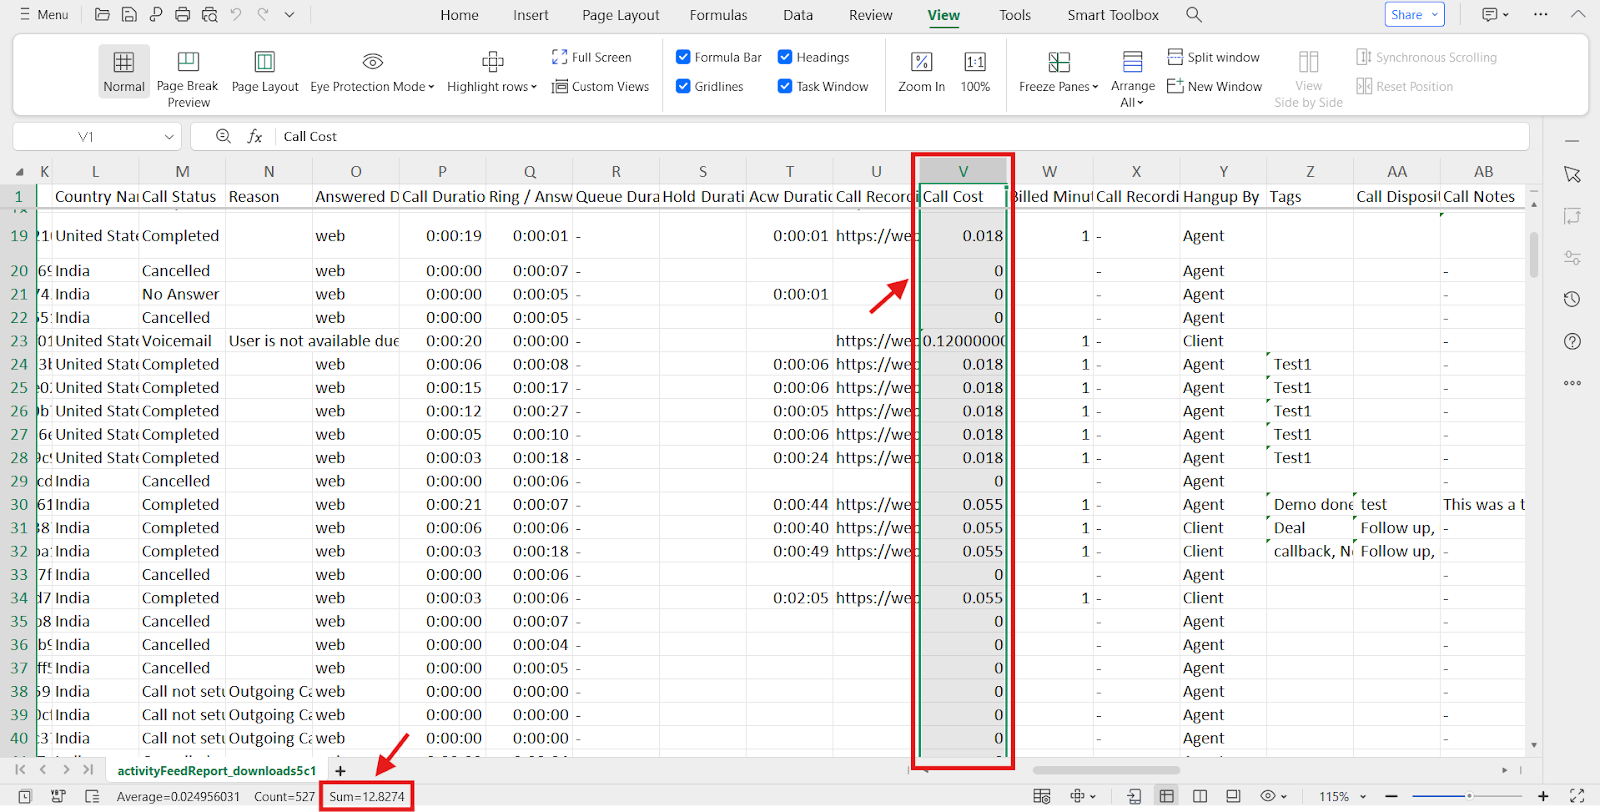Adjust the zoom slider handle
Screen dimensions: 1600x812
coord(1469,796)
